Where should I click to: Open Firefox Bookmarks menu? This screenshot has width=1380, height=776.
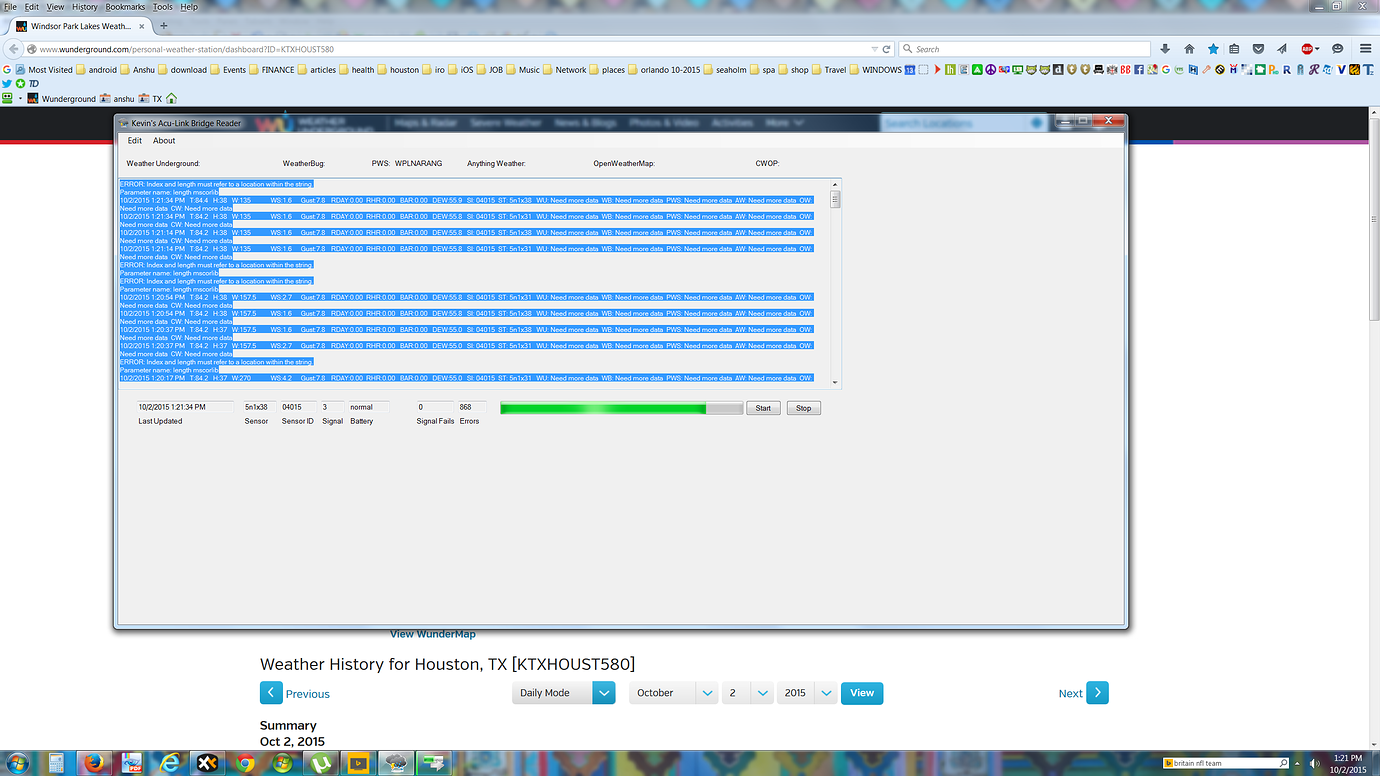[x=125, y=7]
